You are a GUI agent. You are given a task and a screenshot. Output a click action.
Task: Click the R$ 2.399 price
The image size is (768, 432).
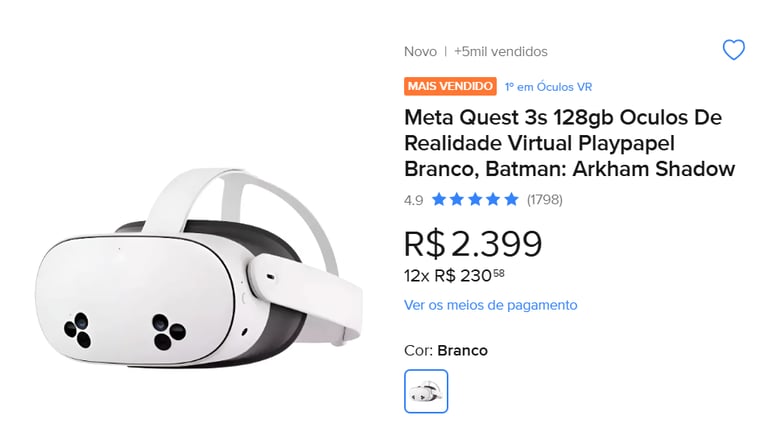click(473, 243)
